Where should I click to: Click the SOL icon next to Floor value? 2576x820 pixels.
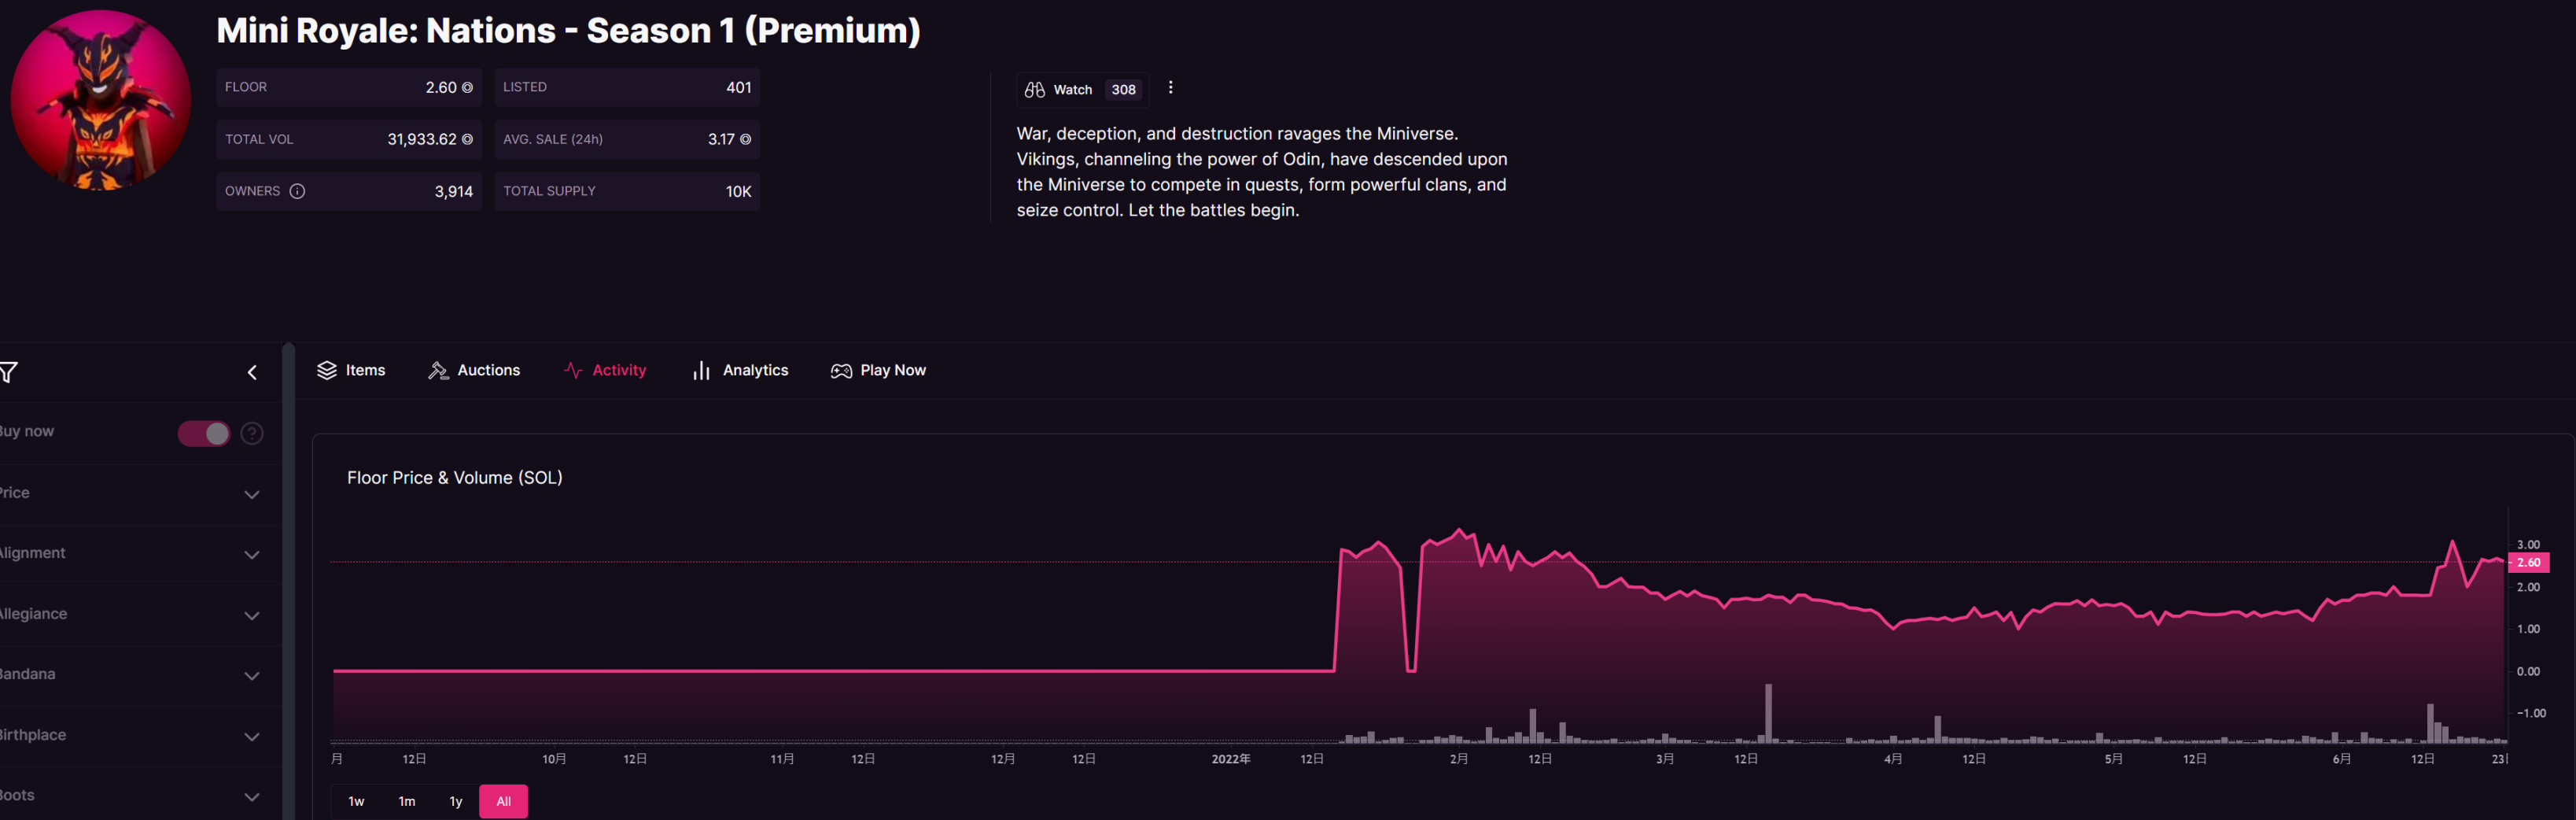467,88
